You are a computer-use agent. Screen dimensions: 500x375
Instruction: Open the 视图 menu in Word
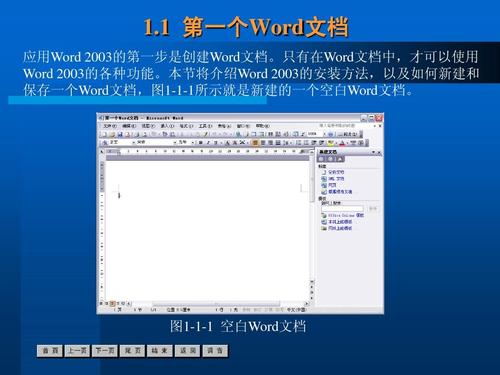[148, 126]
